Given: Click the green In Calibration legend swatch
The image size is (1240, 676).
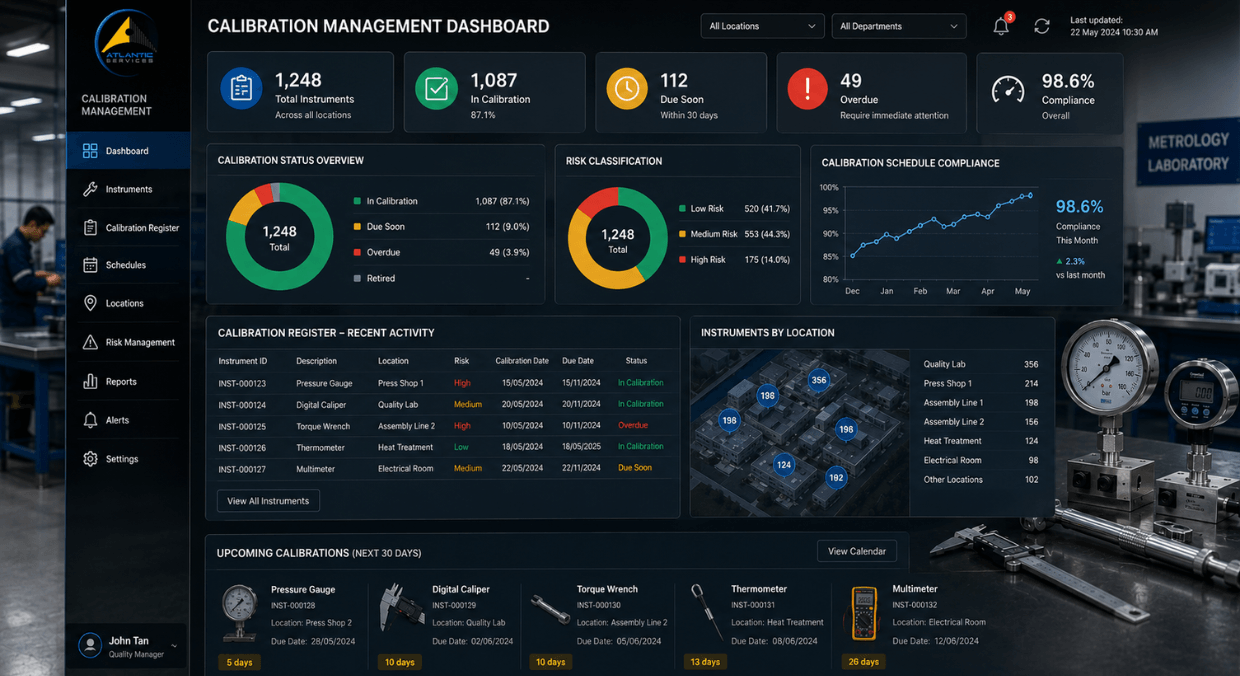Looking at the screenshot, I should point(357,201).
